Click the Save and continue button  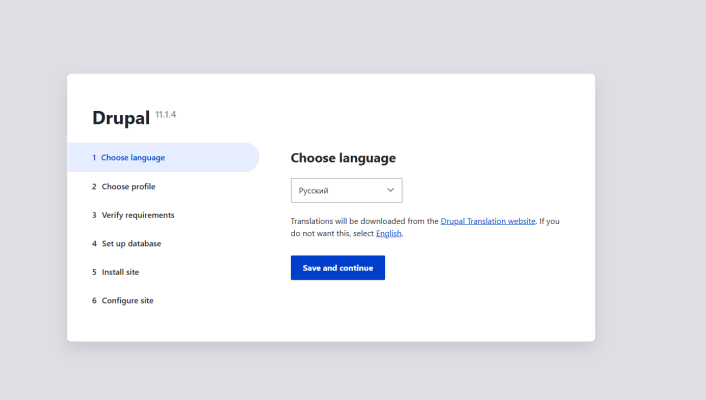pos(337,268)
